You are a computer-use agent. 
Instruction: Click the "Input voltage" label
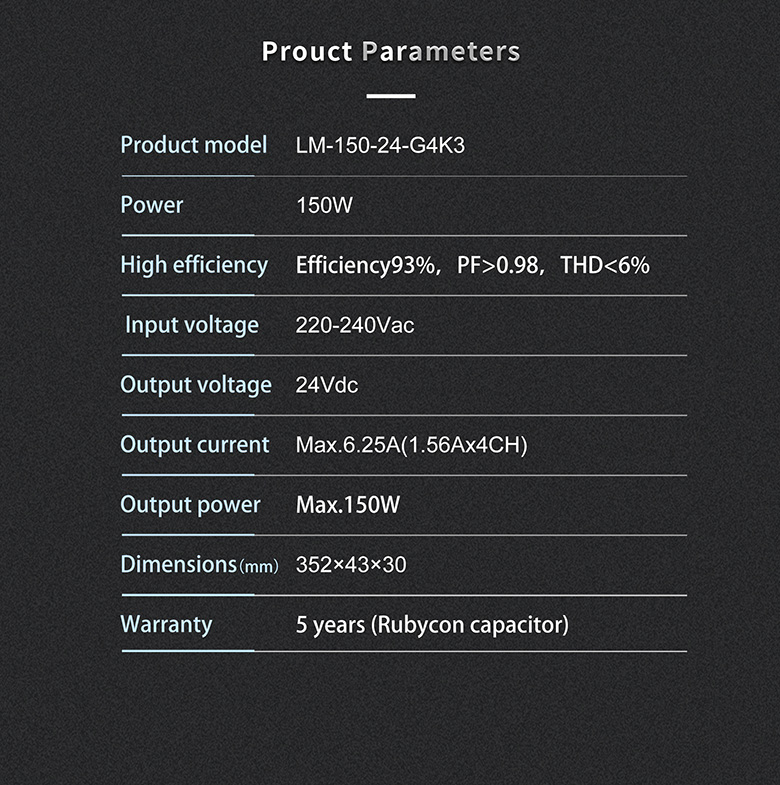(192, 325)
